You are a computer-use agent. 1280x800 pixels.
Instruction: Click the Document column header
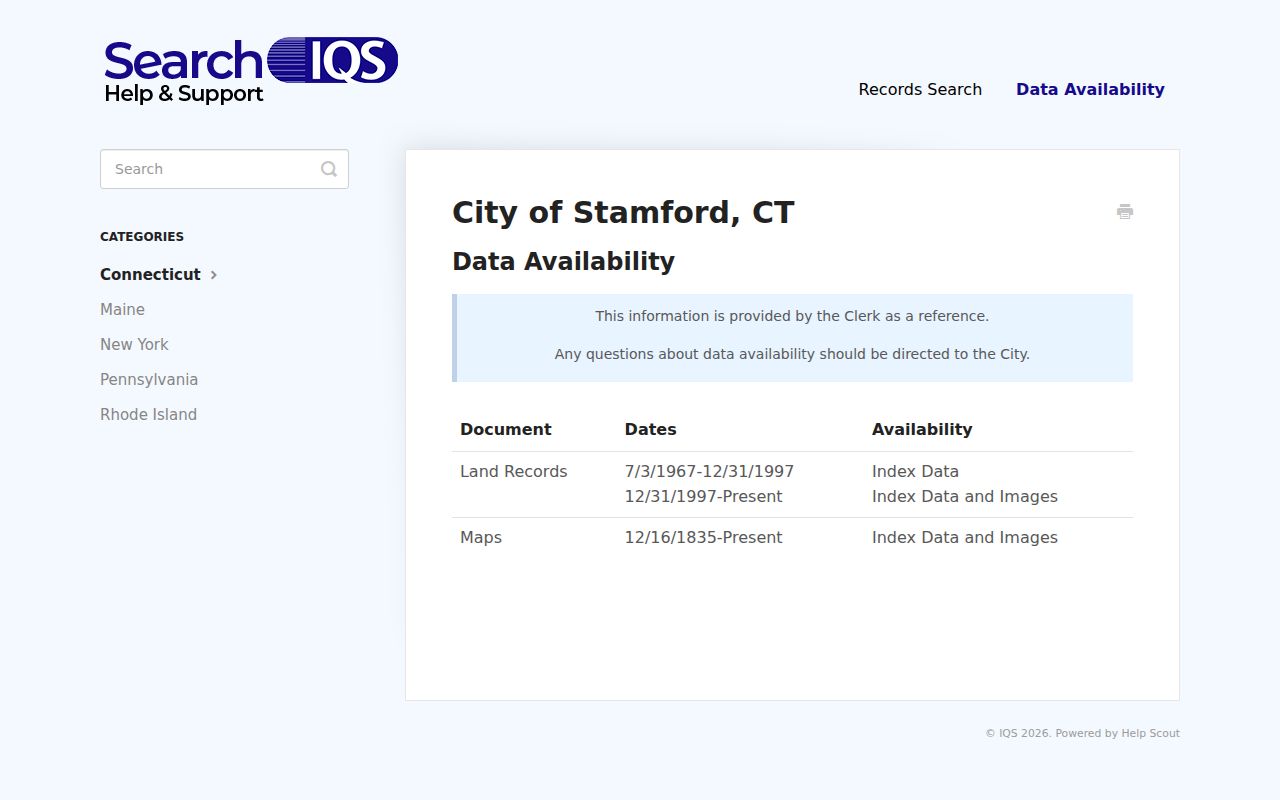[505, 429]
